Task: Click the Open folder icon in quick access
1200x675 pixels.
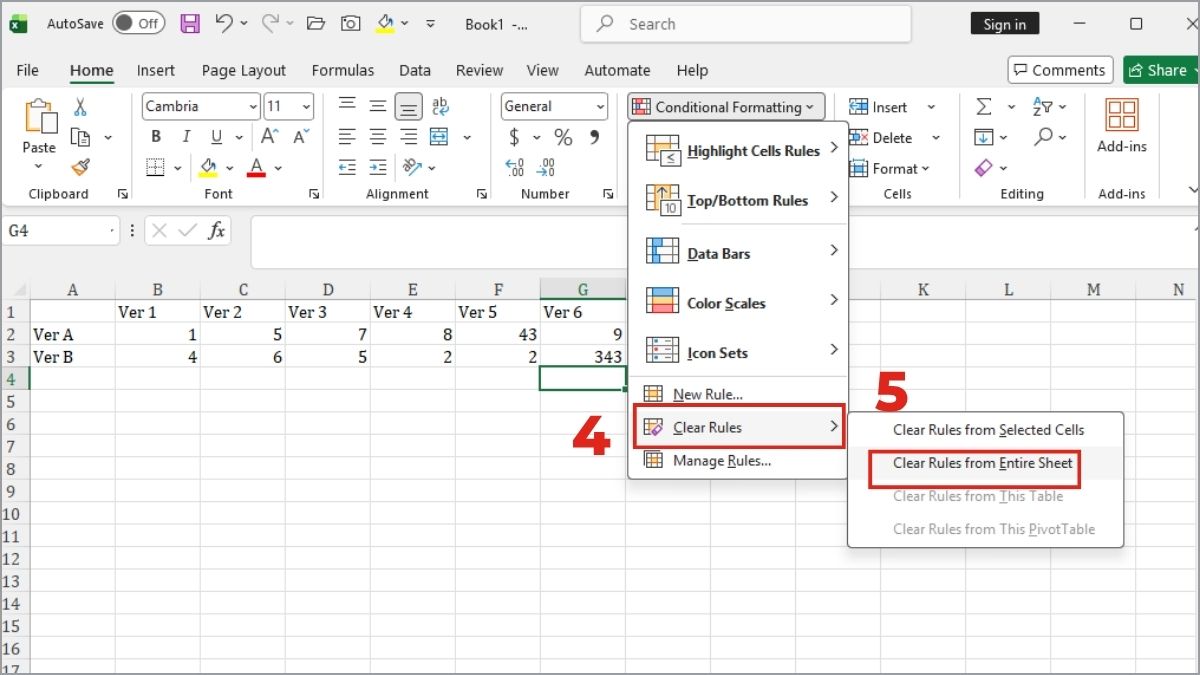Action: pos(316,23)
